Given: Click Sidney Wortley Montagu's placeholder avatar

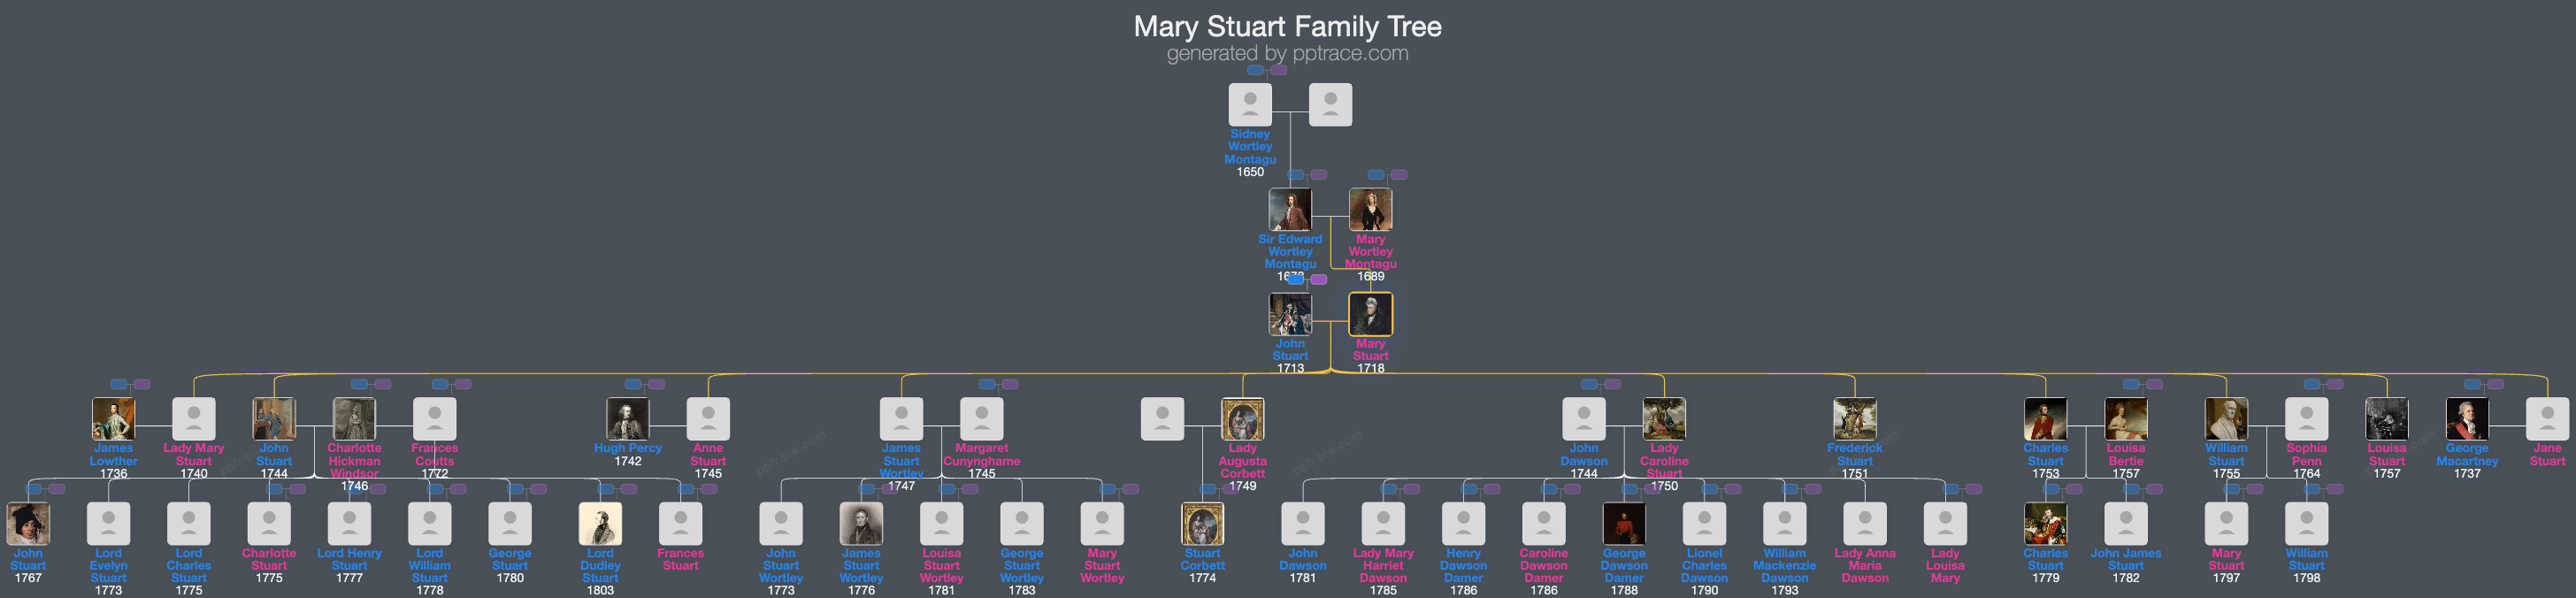Looking at the screenshot, I should (x=1250, y=105).
